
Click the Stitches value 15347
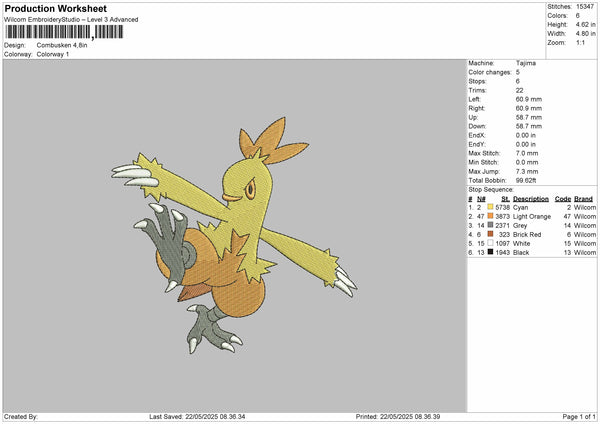(x=585, y=7)
